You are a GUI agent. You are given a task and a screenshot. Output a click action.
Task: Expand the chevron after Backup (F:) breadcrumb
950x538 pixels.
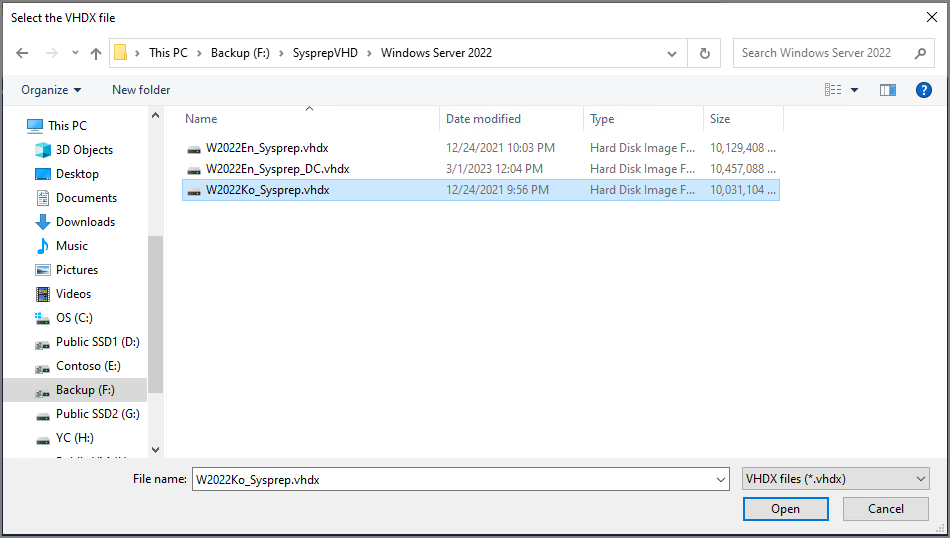coord(281,53)
